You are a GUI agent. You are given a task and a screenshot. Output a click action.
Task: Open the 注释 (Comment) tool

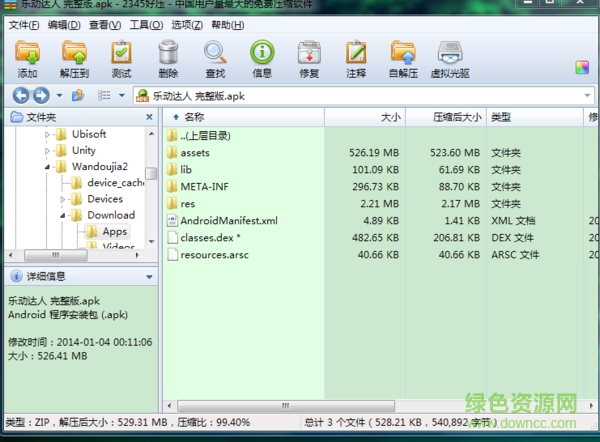[x=356, y=57]
